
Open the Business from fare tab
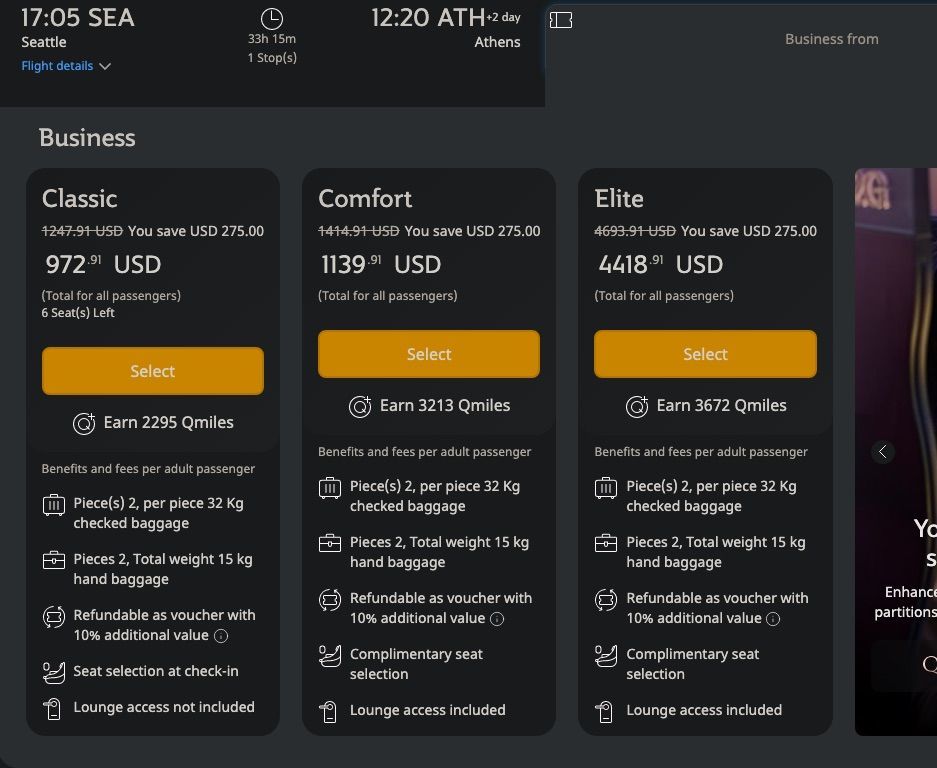831,39
